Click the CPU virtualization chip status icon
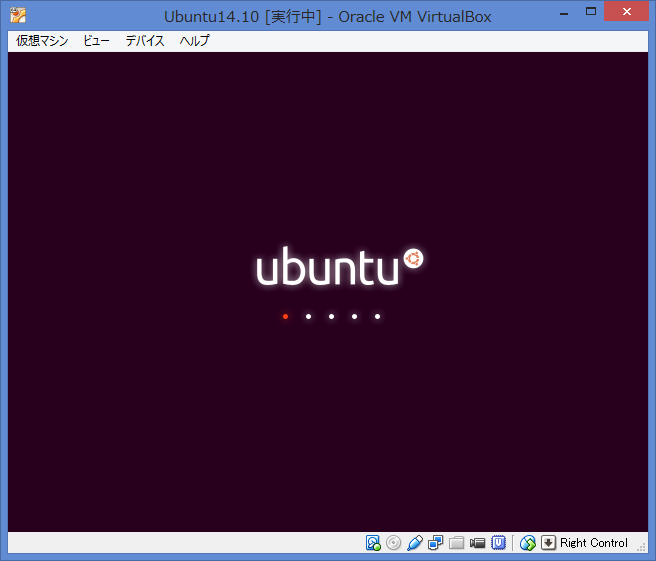 coord(498,543)
